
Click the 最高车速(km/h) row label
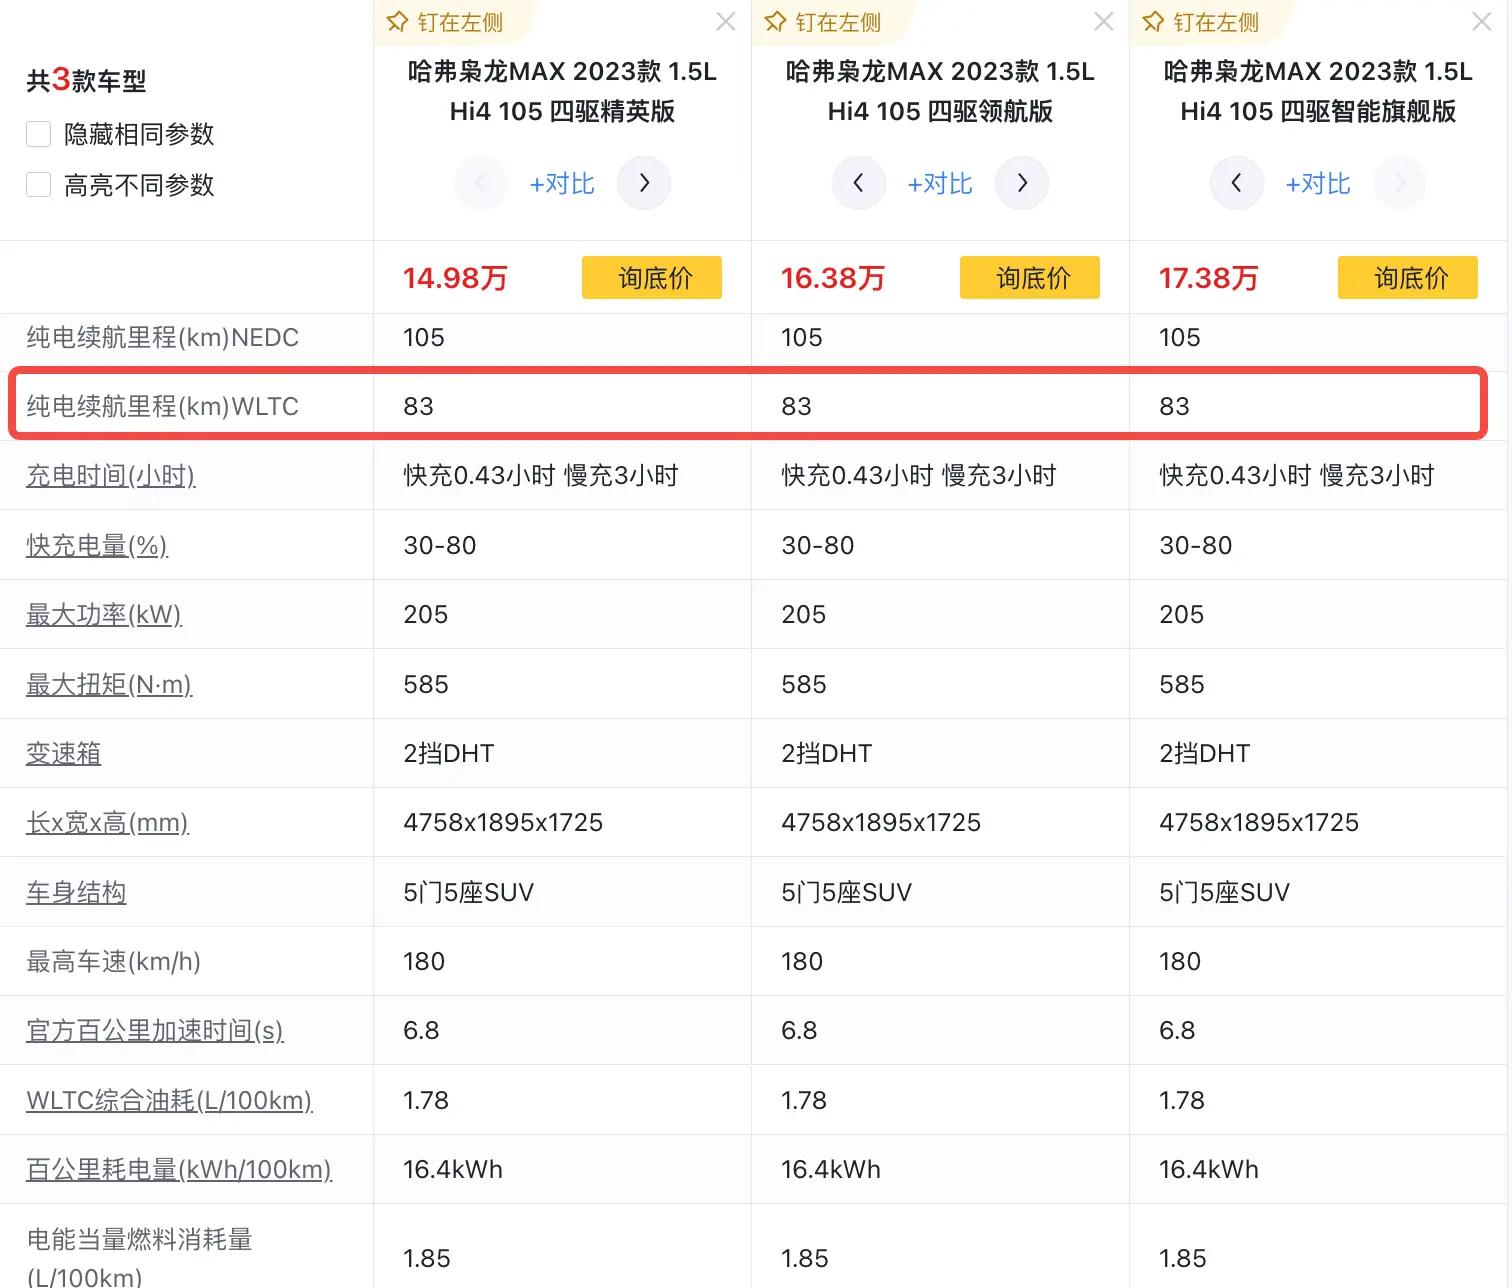(113, 961)
